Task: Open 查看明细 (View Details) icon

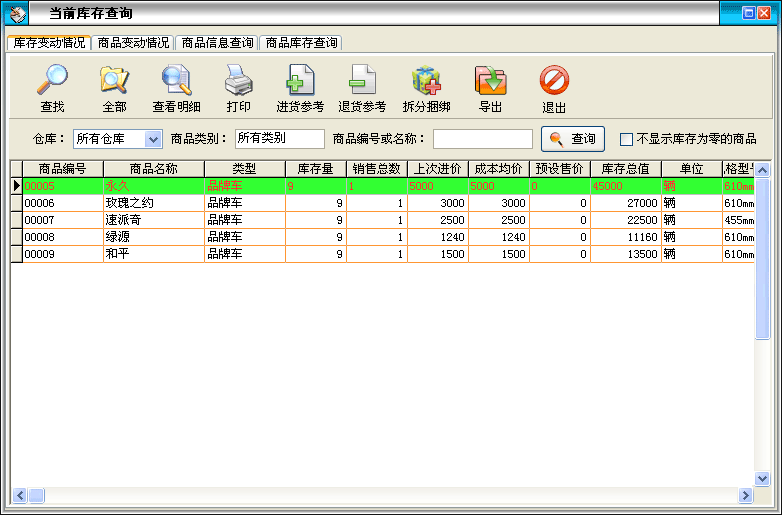Action: (x=176, y=81)
